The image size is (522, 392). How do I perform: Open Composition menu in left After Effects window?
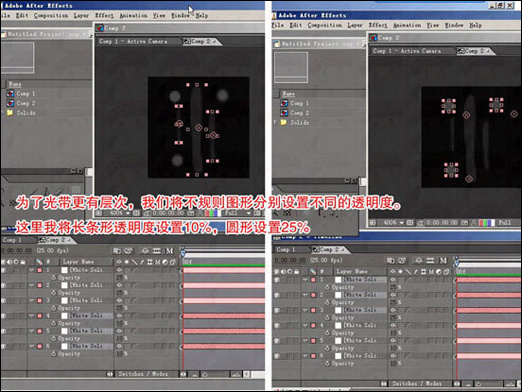pyautogui.click(x=51, y=15)
